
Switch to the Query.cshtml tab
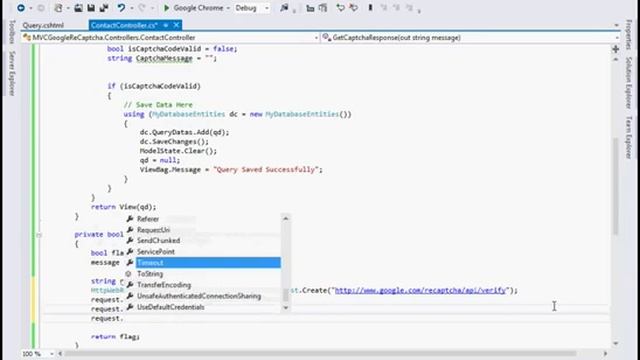[43, 25]
